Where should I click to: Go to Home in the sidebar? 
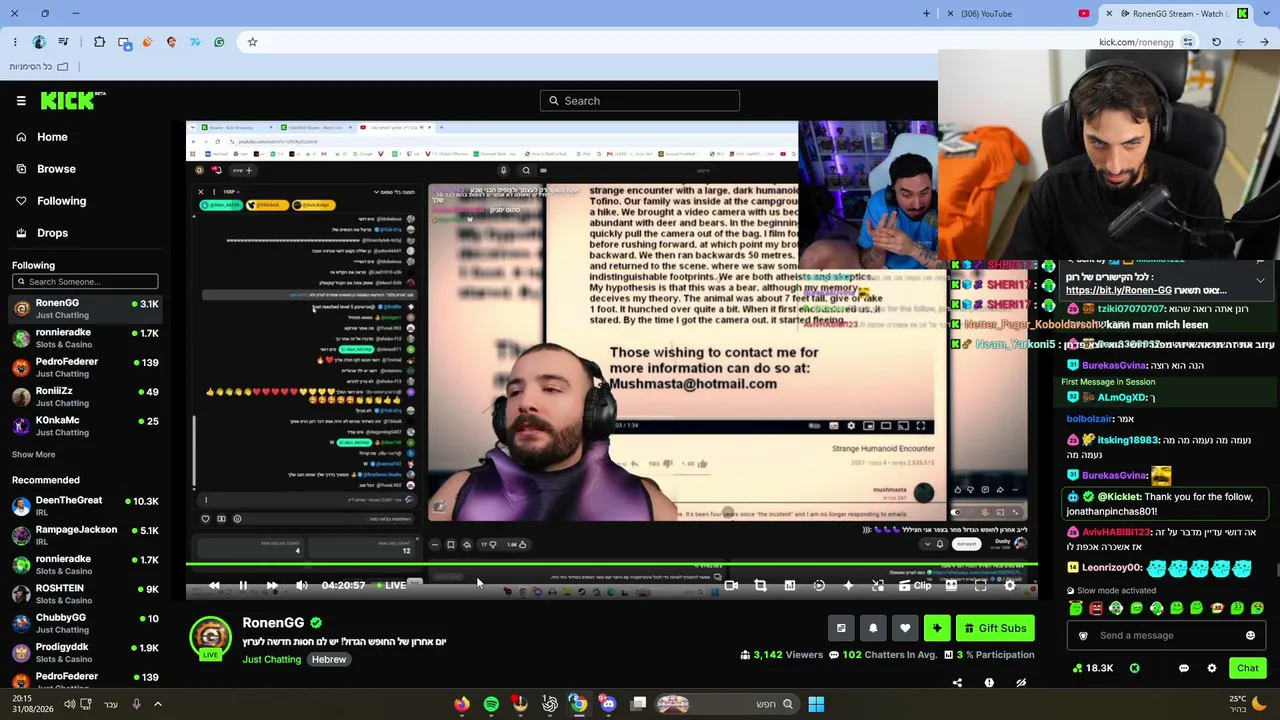point(52,137)
